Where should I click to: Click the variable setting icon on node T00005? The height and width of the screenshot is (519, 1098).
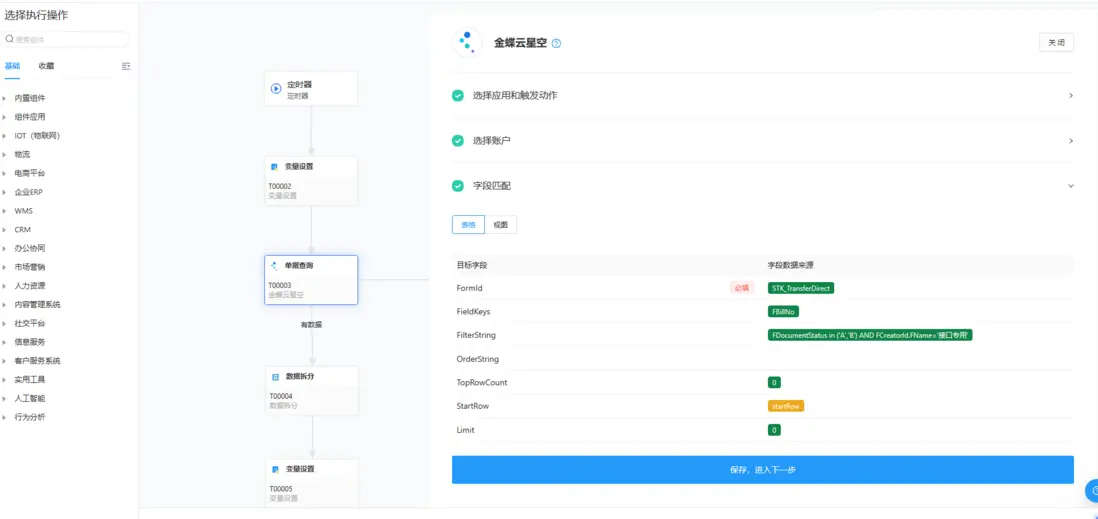[x=275, y=469]
